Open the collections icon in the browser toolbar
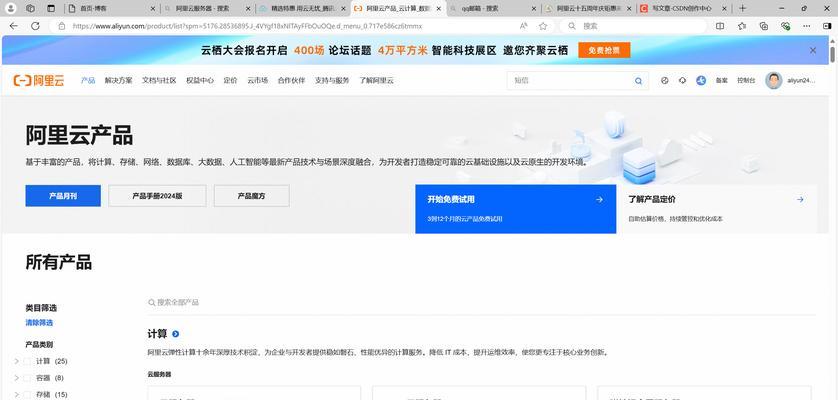This screenshot has width=838, height=400. coord(764,26)
